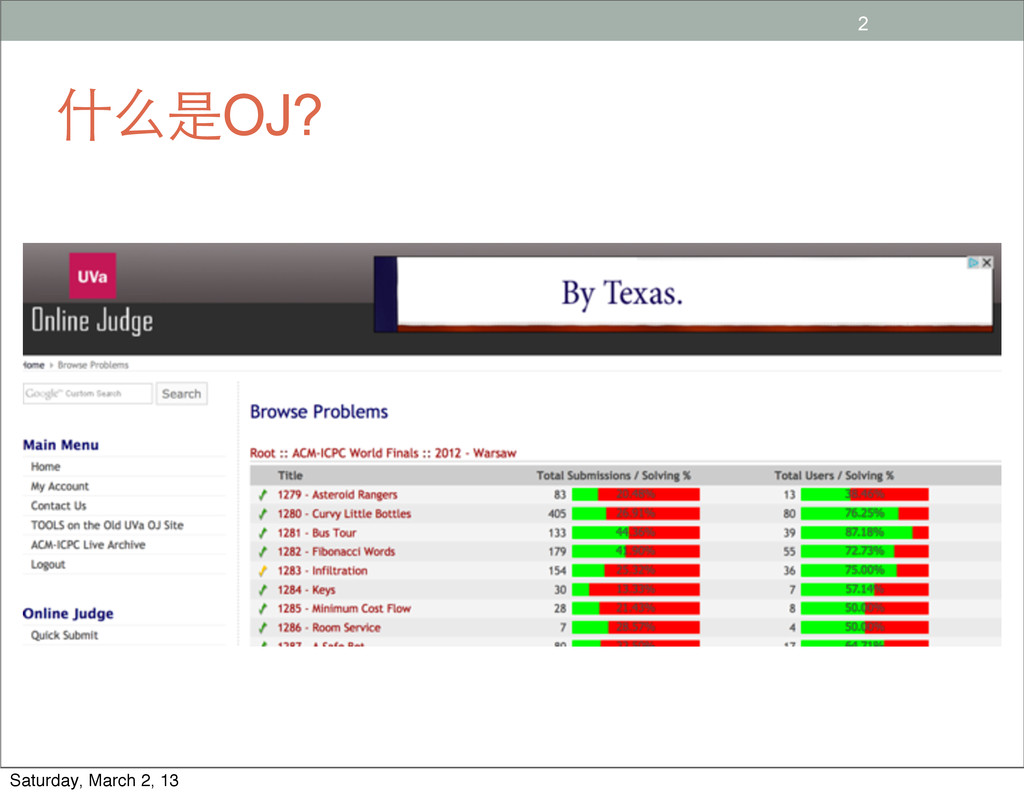Click 76.25% users bar for Curvy Little Bottles
This screenshot has height=796, width=1024.
tap(865, 514)
